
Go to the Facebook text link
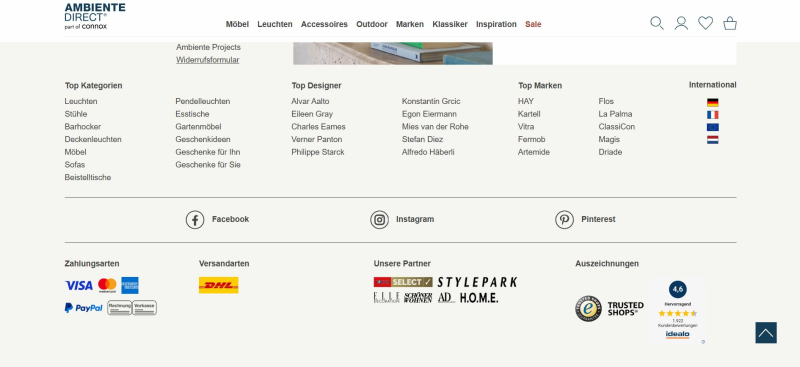pos(230,219)
